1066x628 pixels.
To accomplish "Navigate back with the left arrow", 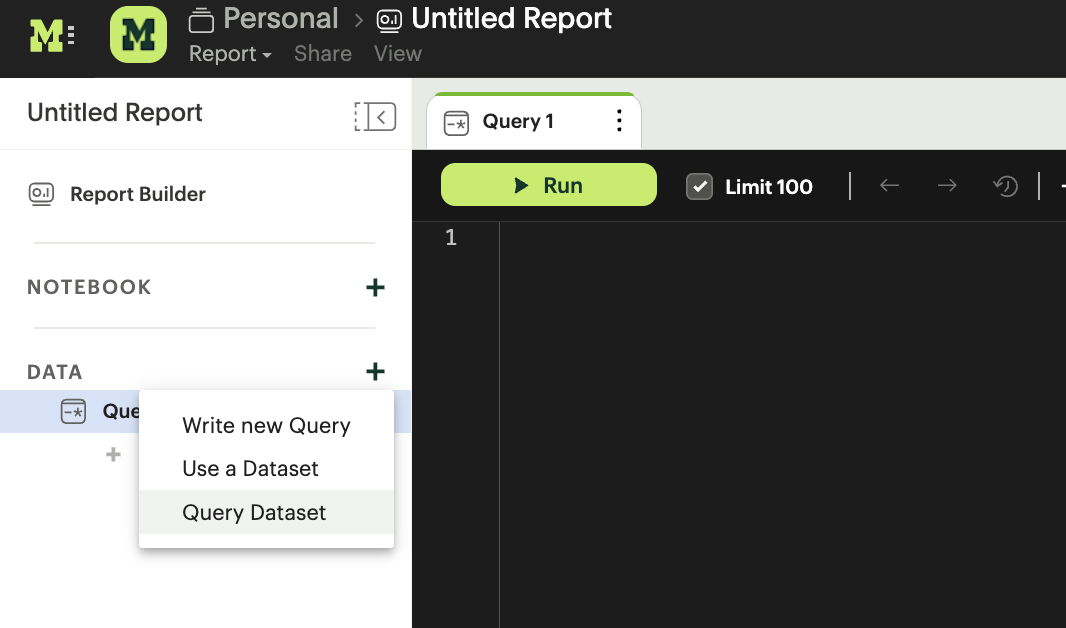I will [889, 186].
